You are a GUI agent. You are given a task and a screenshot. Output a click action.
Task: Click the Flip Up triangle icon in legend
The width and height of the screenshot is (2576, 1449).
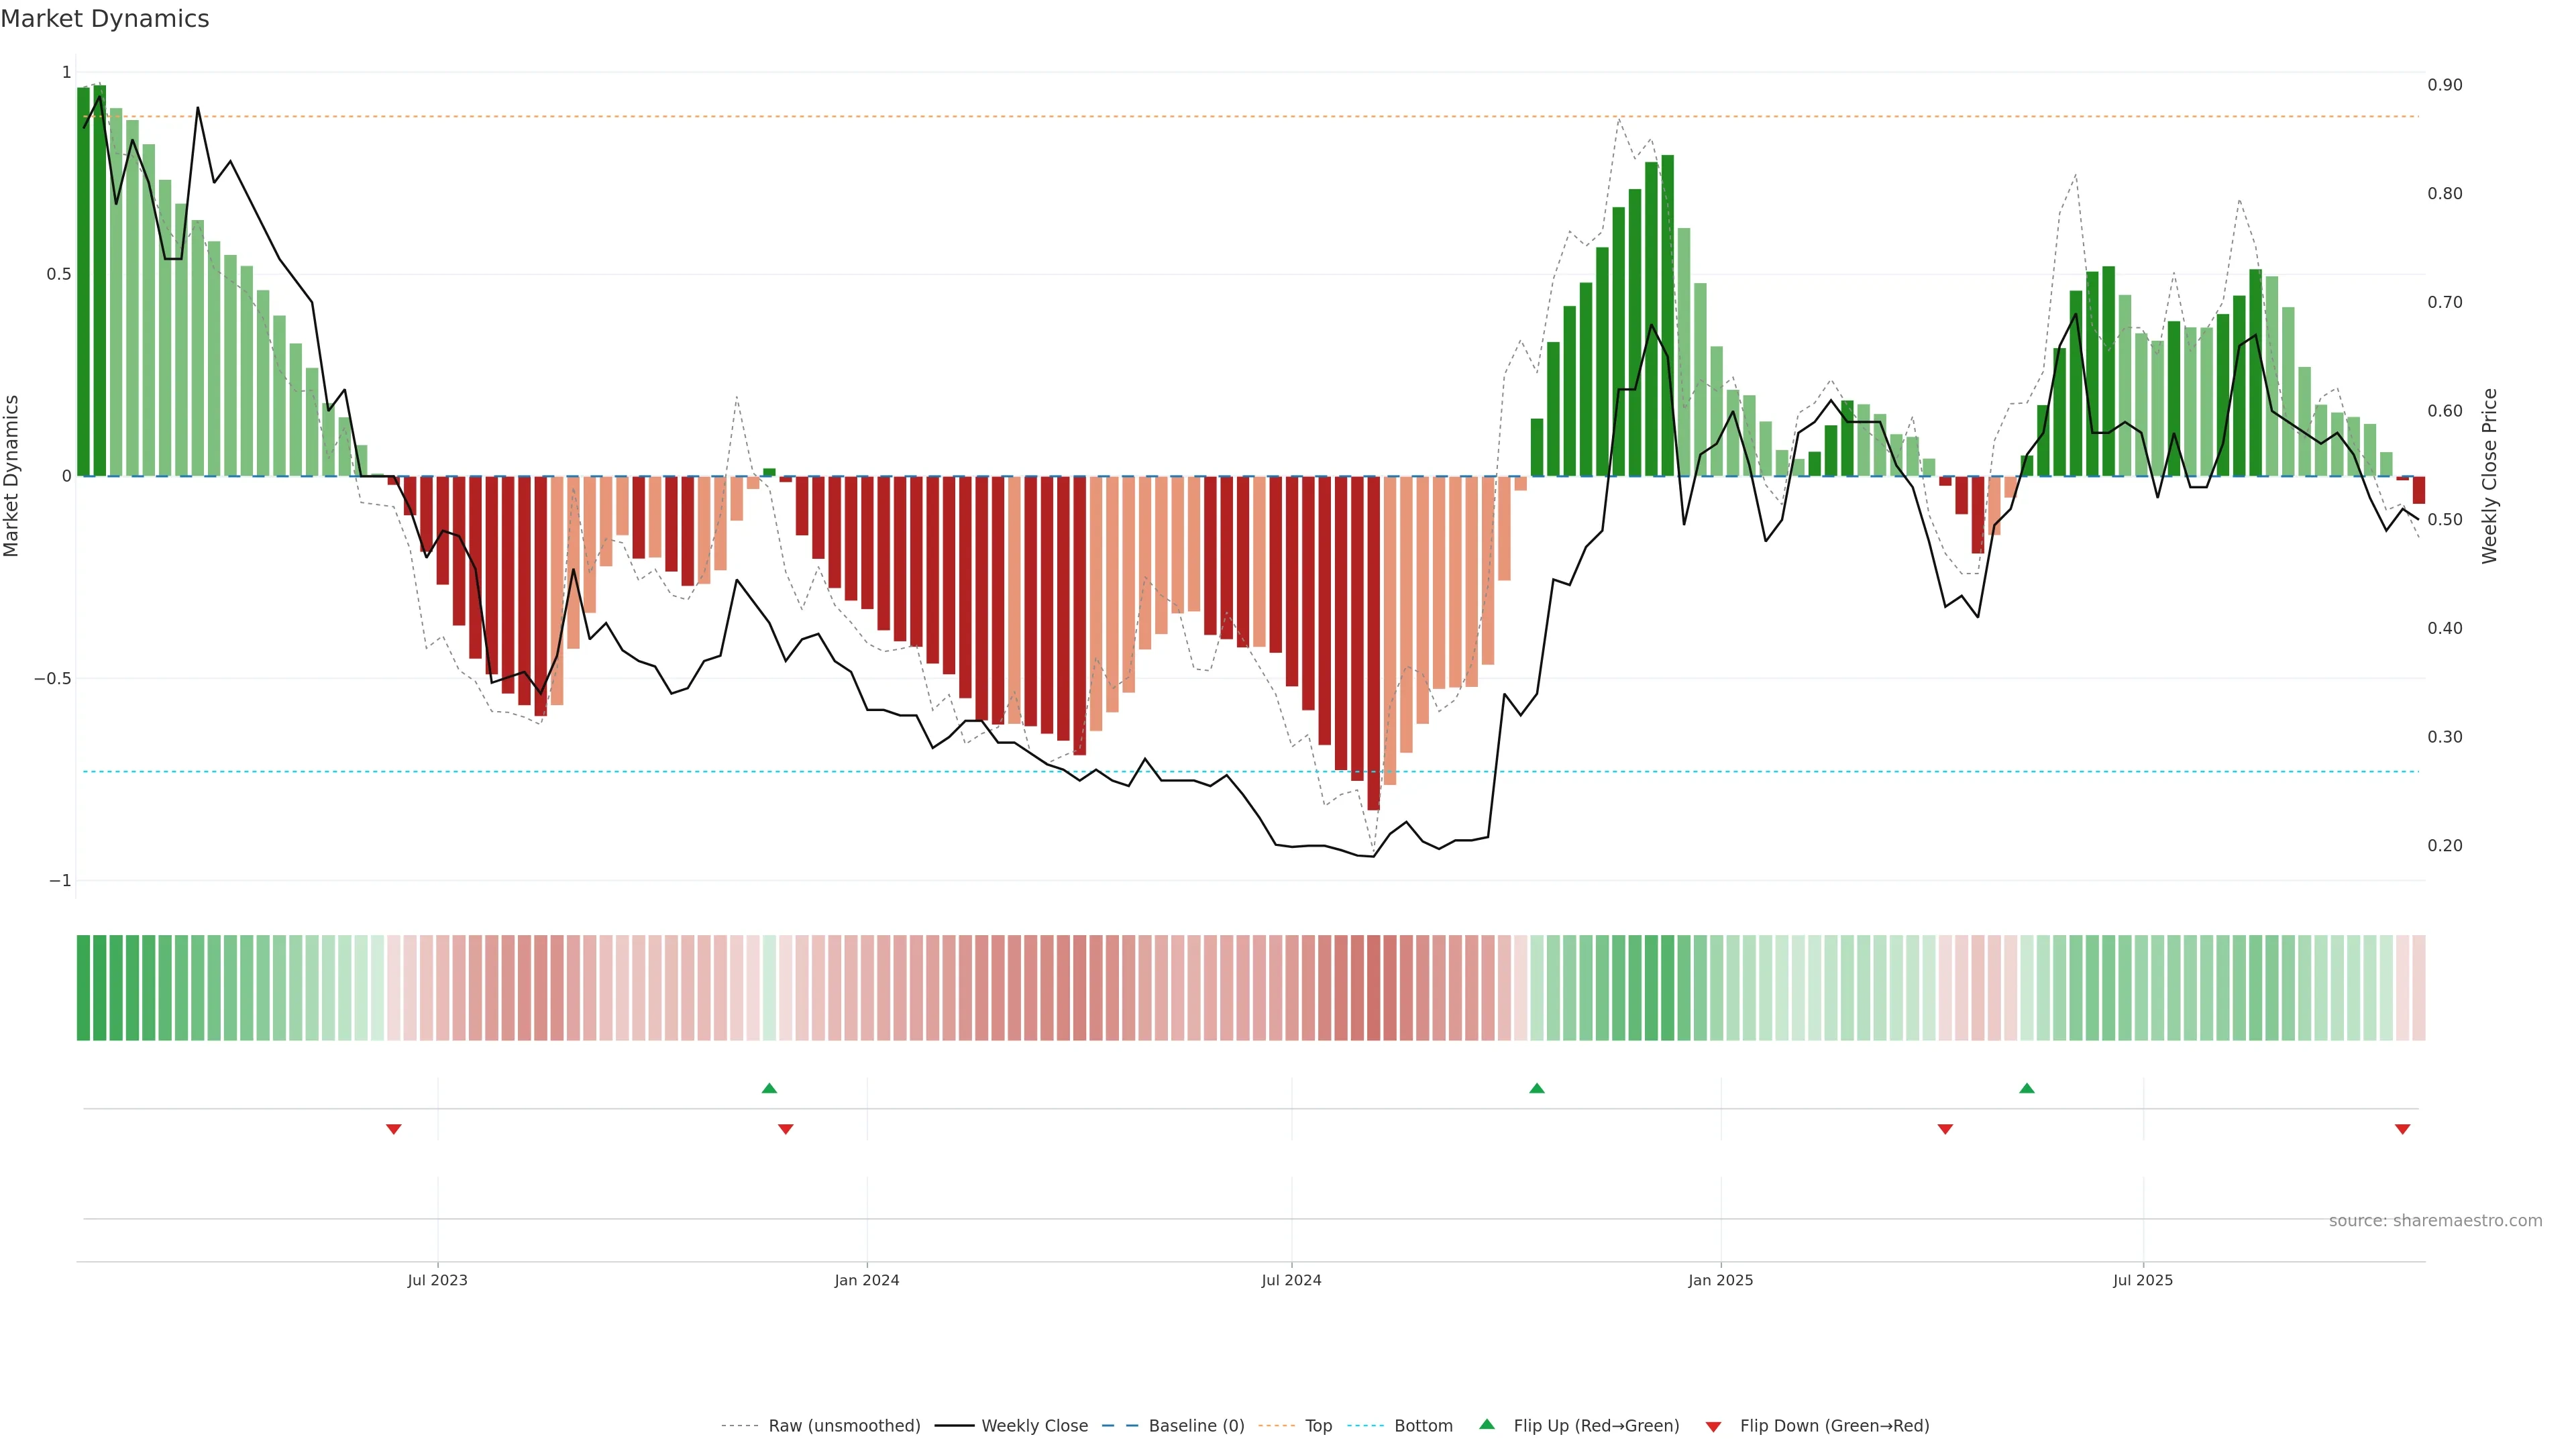pyautogui.click(x=1486, y=1424)
